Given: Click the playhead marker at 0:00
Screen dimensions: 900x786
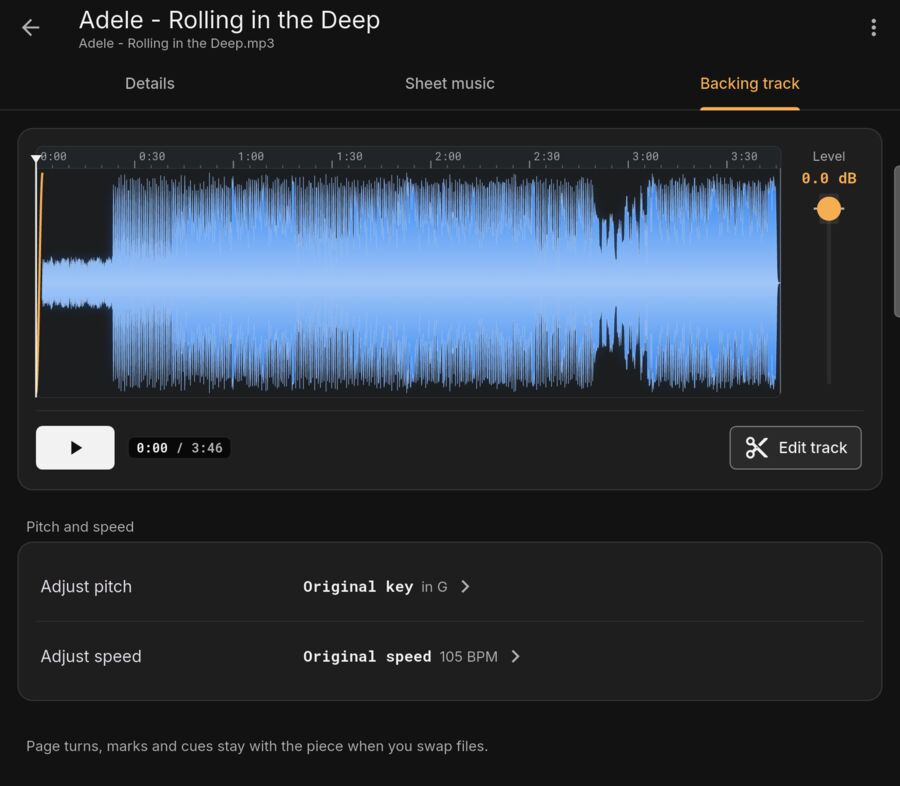Looking at the screenshot, I should (x=36, y=158).
